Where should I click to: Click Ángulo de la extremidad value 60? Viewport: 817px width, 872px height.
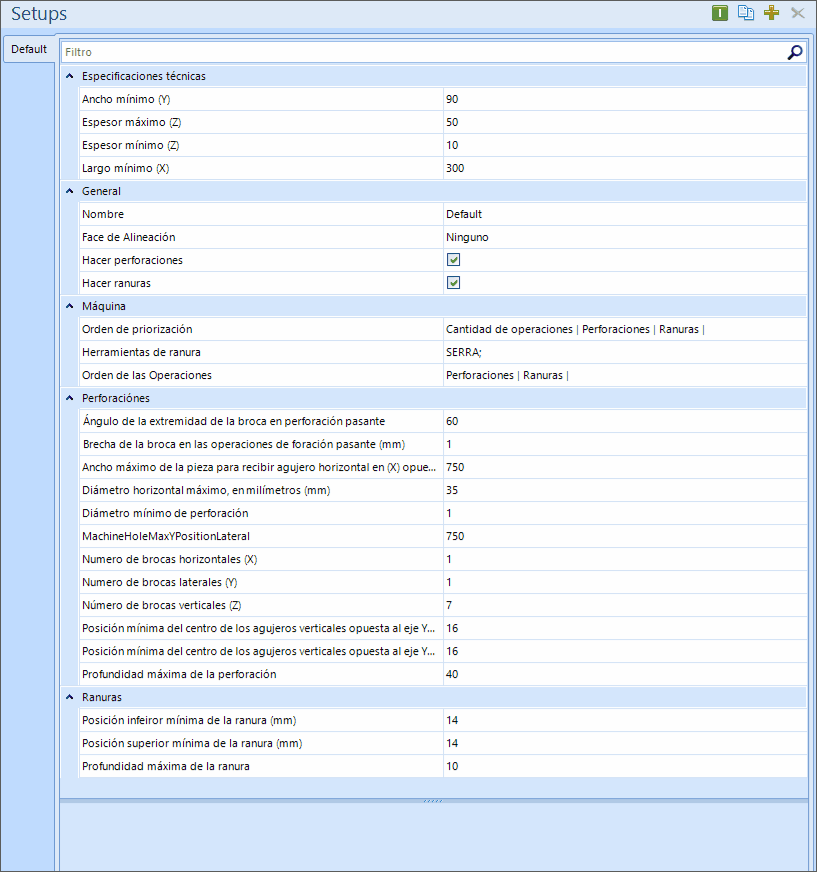coord(625,421)
